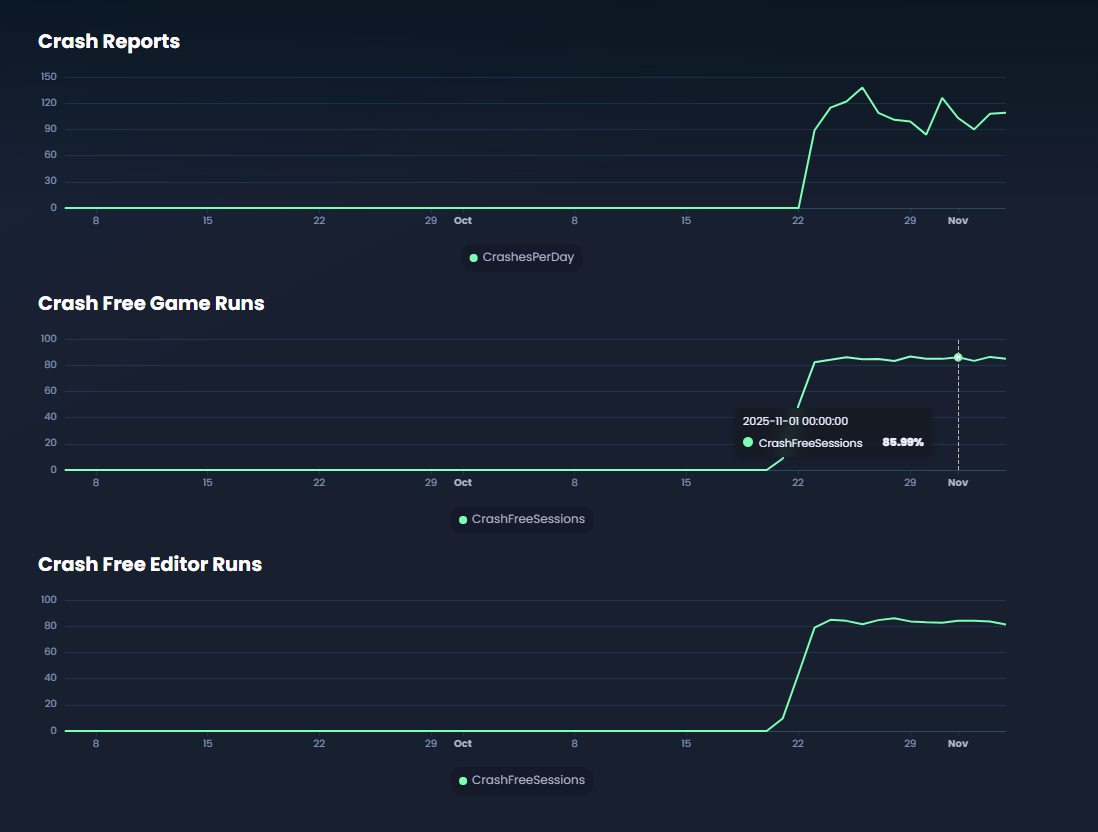Viewport: 1098px width, 832px height.
Task: Click the 100 y-axis label on Editor Runs chart
Action: point(49,600)
